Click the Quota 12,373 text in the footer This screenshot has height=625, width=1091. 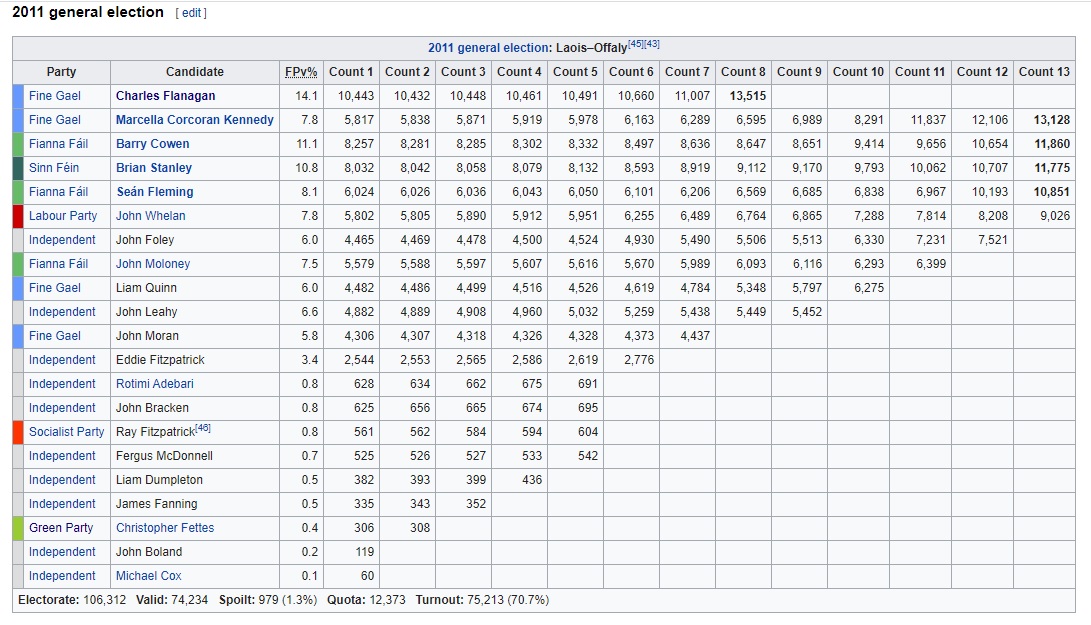pos(366,600)
